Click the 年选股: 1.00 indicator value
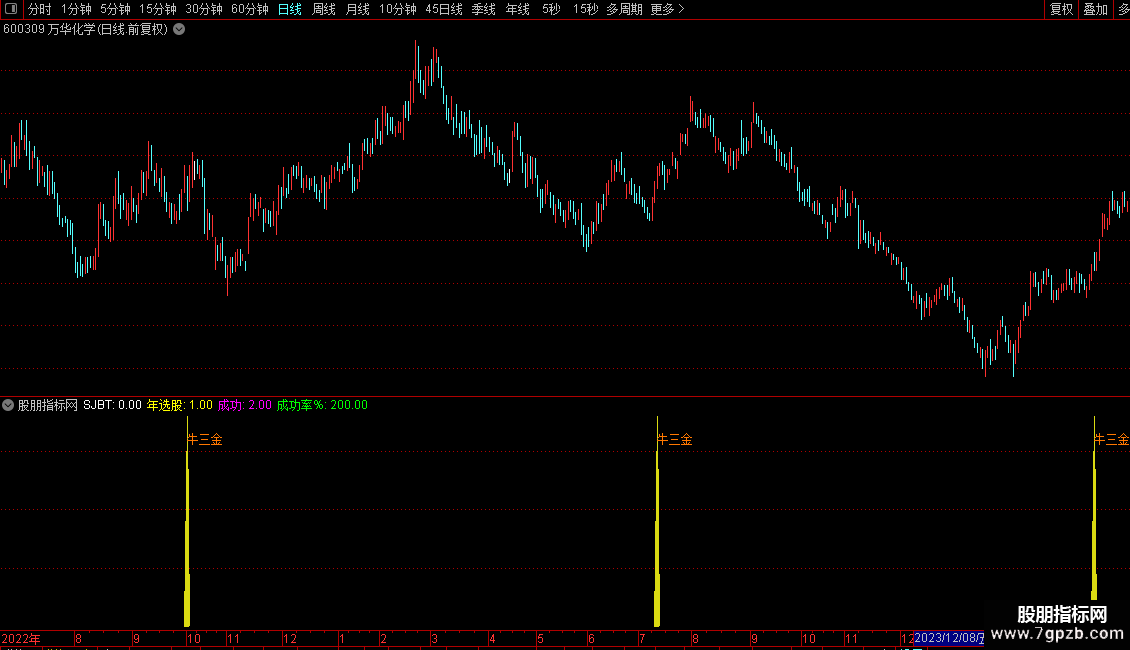Image resolution: width=1130 pixels, height=650 pixels. (x=180, y=405)
